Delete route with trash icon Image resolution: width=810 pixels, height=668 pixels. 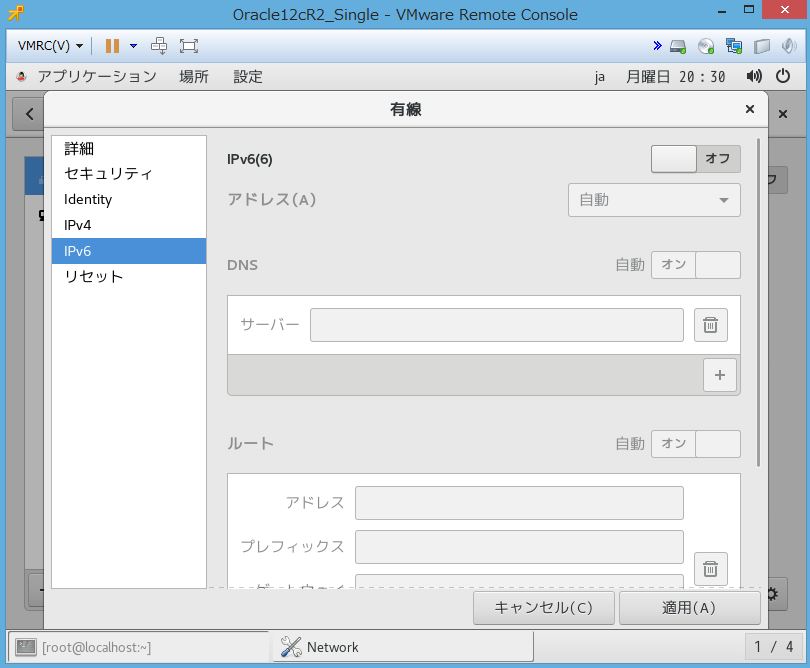click(711, 569)
